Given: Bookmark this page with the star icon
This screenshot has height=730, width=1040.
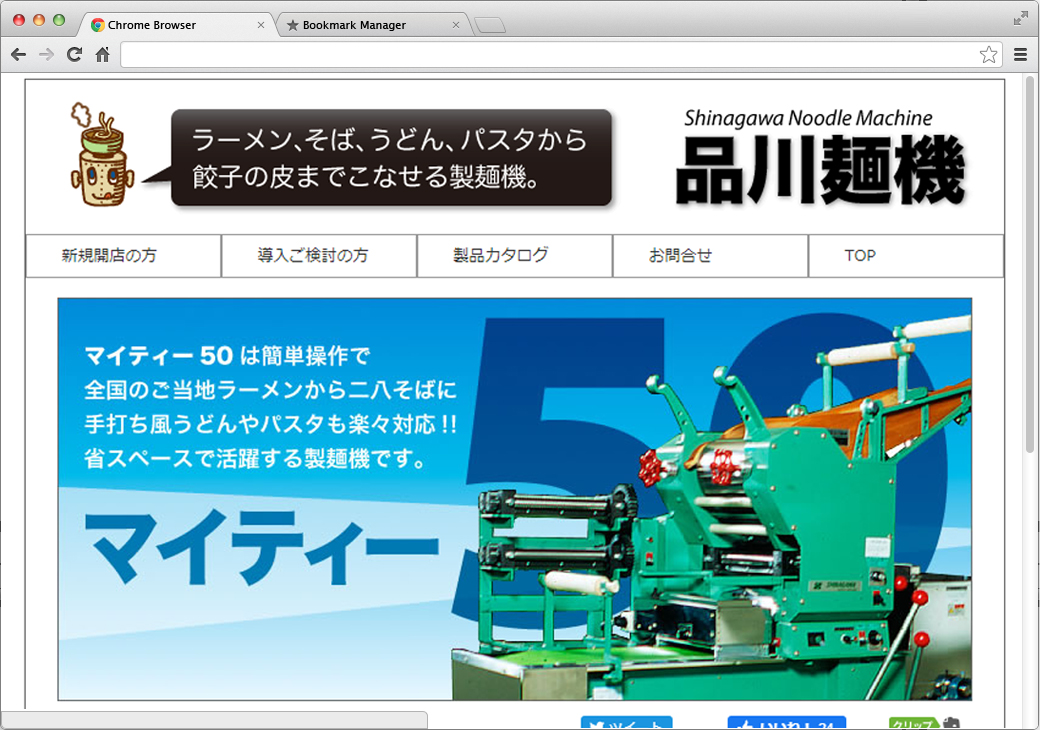Looking at the screenshot, I should point(988,54).
